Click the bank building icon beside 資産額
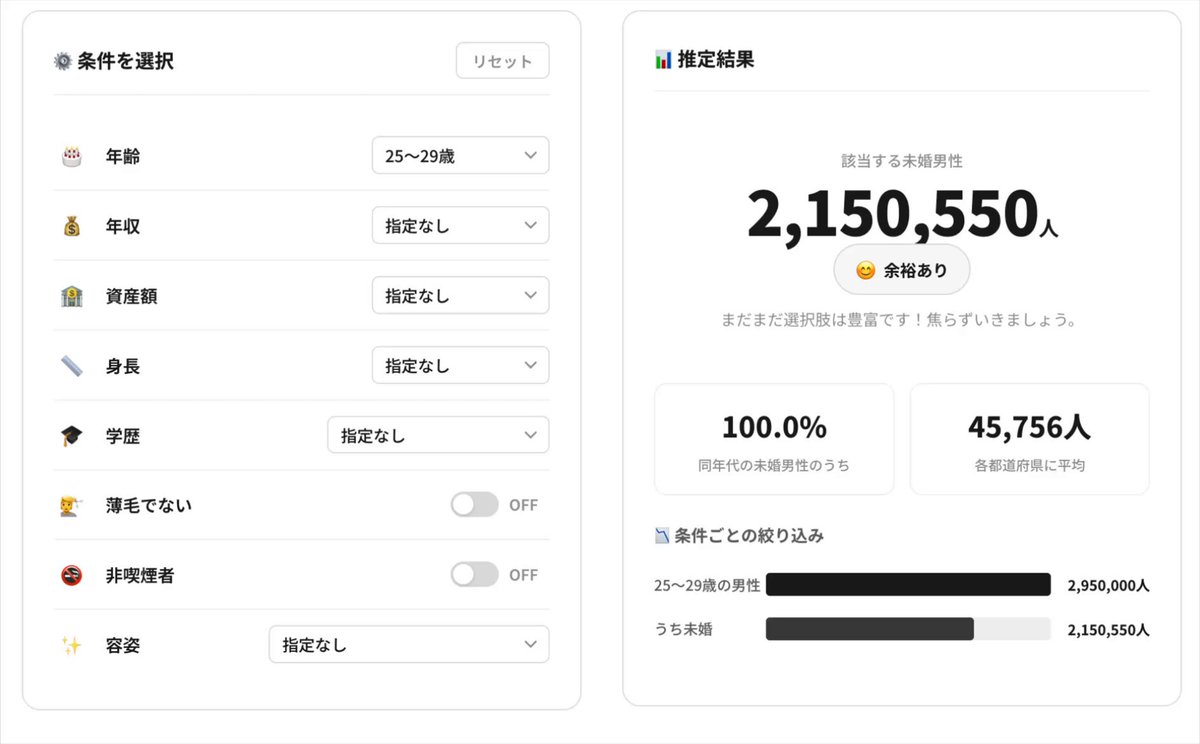Viewport: 1200px width, 744px height. click(x=71, y=296)
